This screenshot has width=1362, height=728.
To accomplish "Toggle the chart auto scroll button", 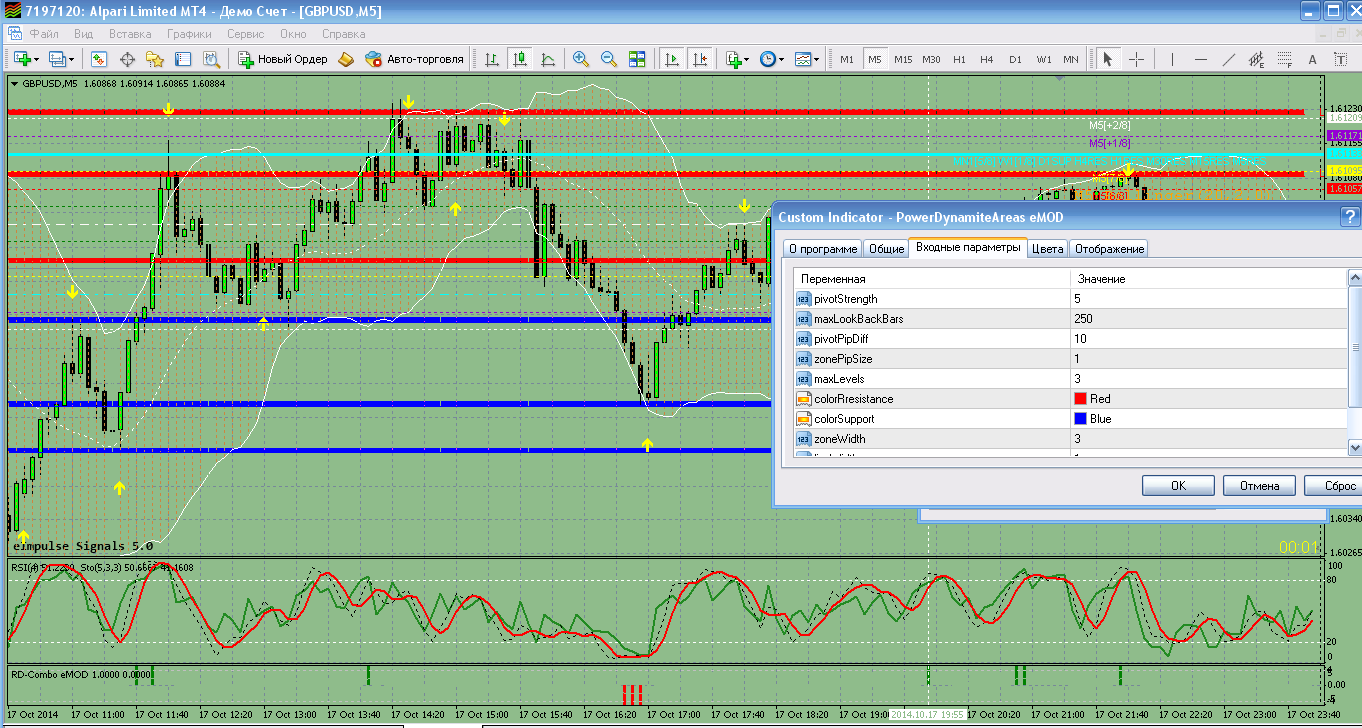I will [x=672, y=59].
